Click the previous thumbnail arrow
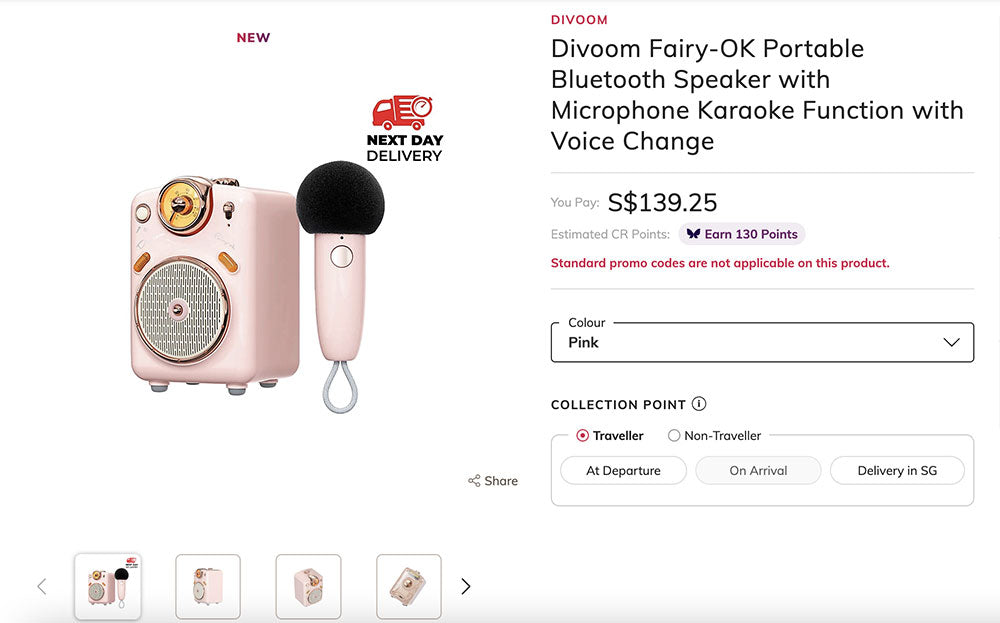 (x=42, y=587)
